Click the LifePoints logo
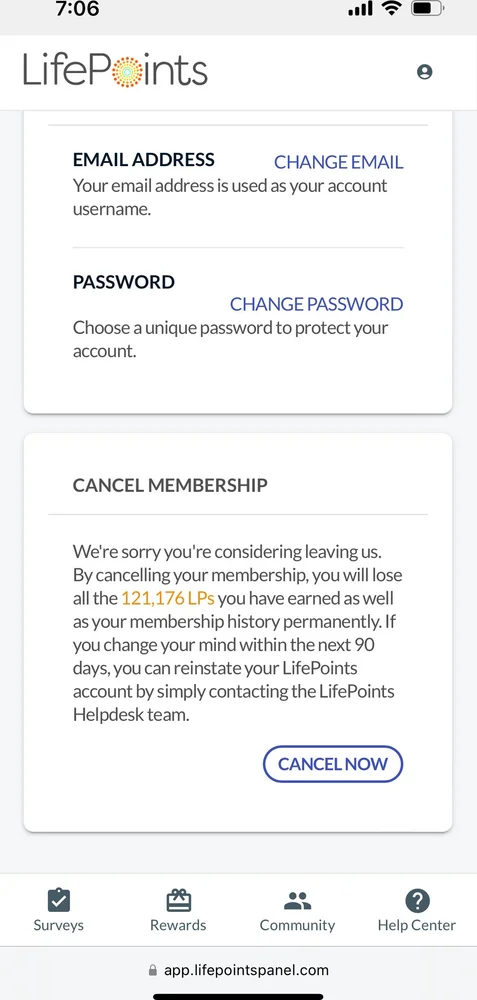 tap(115, 70)
